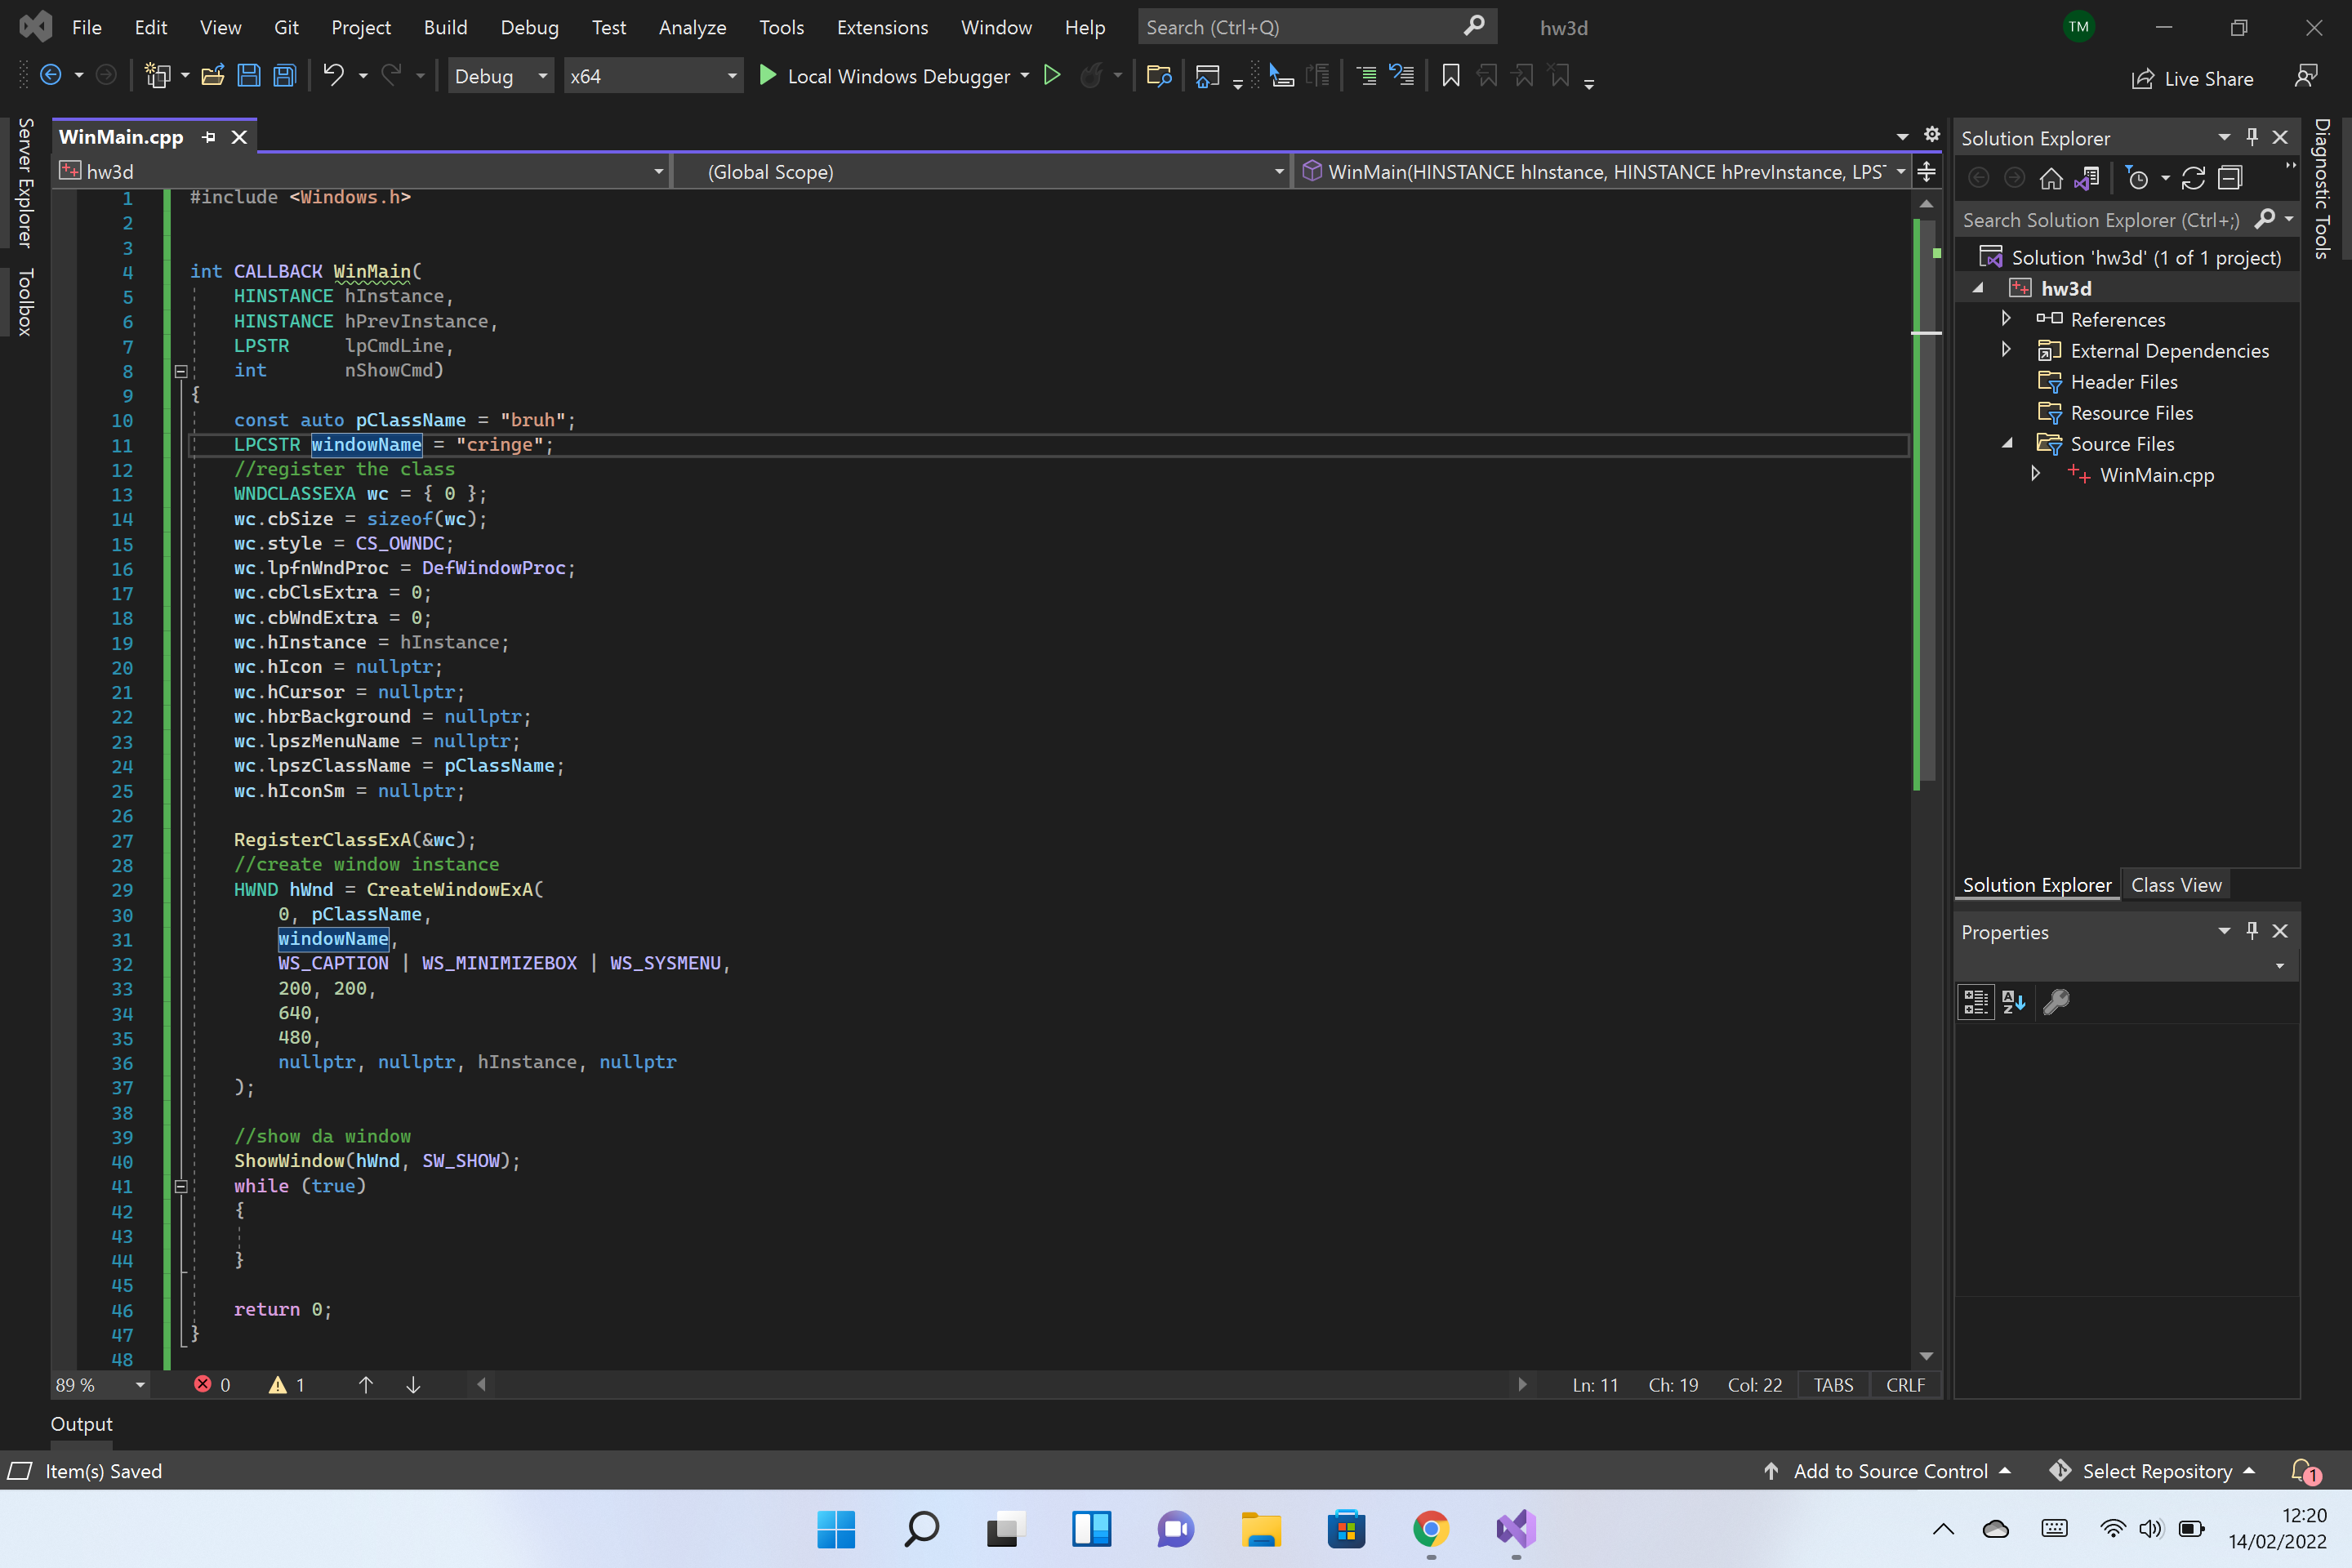Open the Undo dropdown arrow
Viewport: 2352px width, 1568px height.
click(360, 75)
